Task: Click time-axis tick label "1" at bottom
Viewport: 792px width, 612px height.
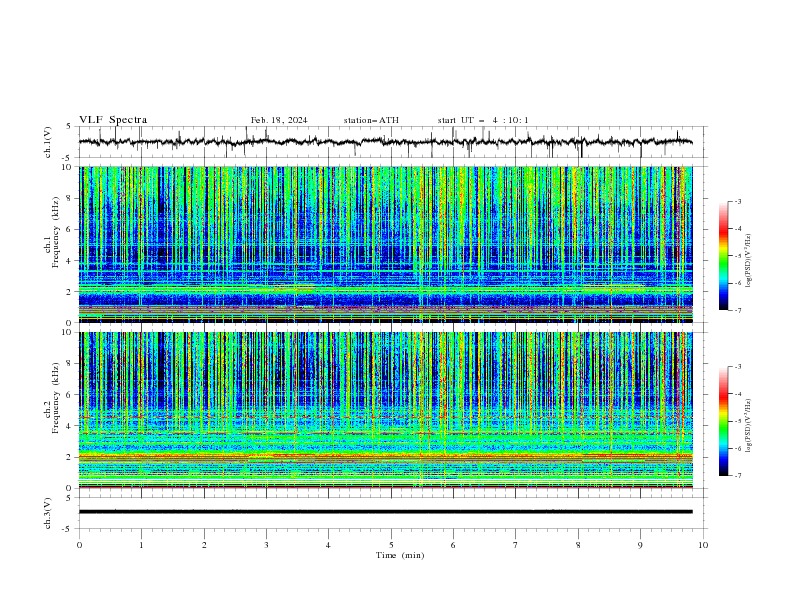Action: tap(141, 545)
